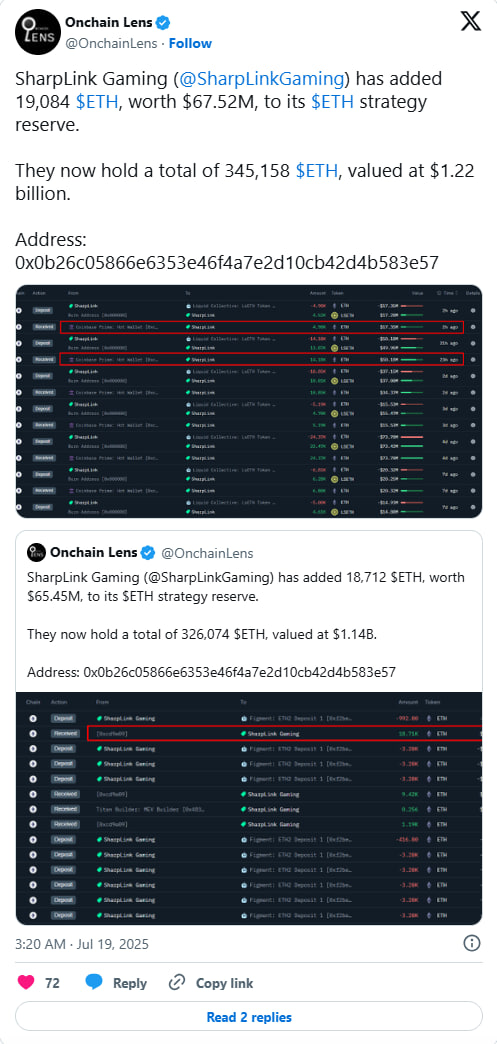This screenshot has height=1044, width=497.
Task: Follow the OnchainLens account
Action: click(190, 43)
